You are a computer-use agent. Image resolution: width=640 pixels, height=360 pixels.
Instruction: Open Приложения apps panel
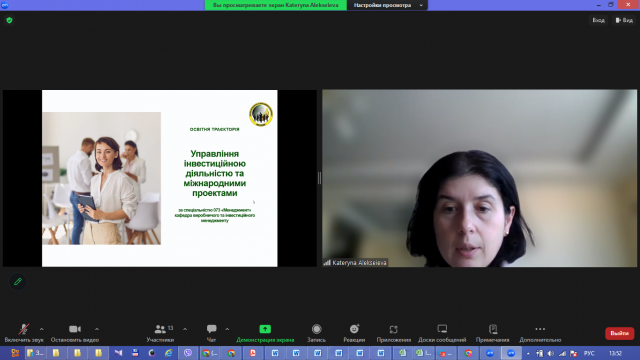point(393,333)
